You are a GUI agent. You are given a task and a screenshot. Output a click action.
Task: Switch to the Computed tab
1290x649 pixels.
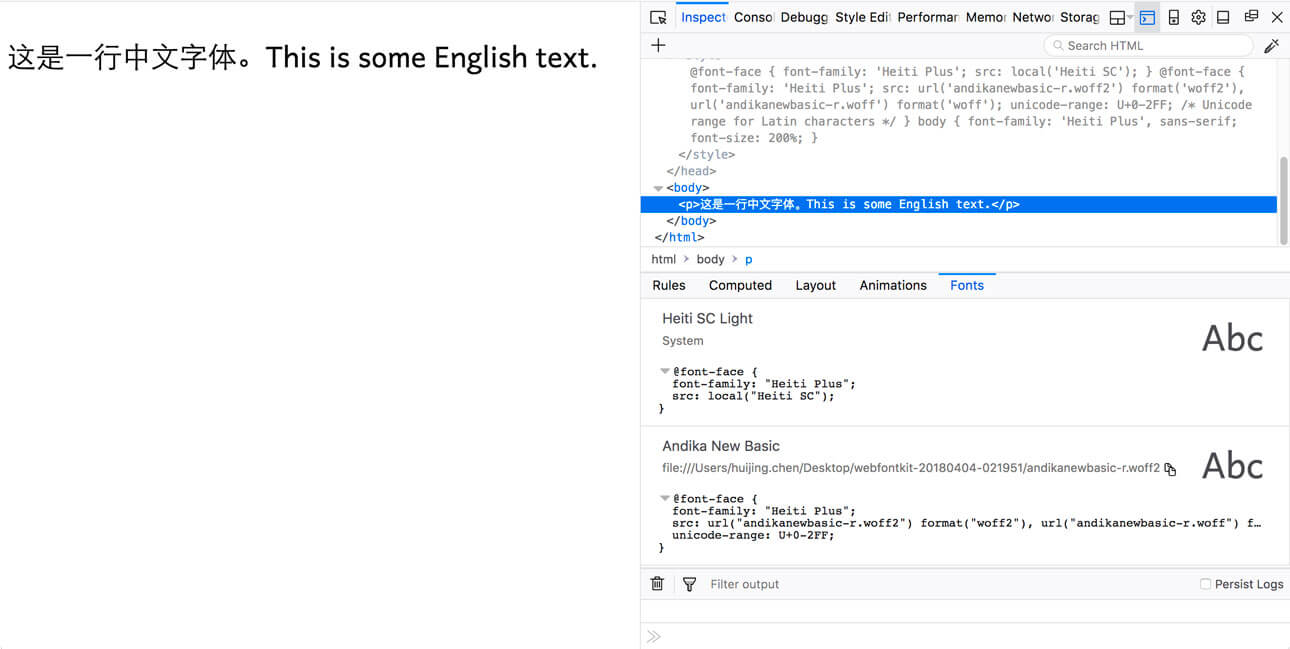tap(740, 285)
